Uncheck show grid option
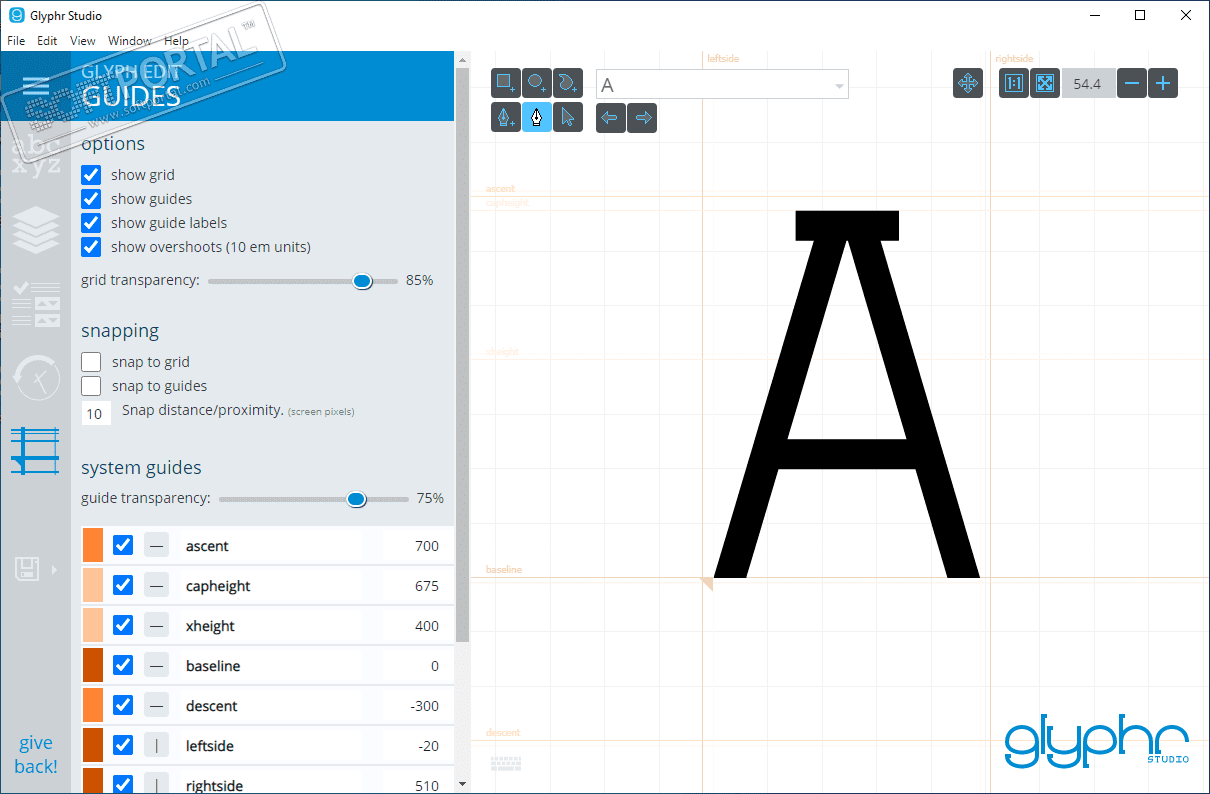1210x794 pixels. click(91, 175)
